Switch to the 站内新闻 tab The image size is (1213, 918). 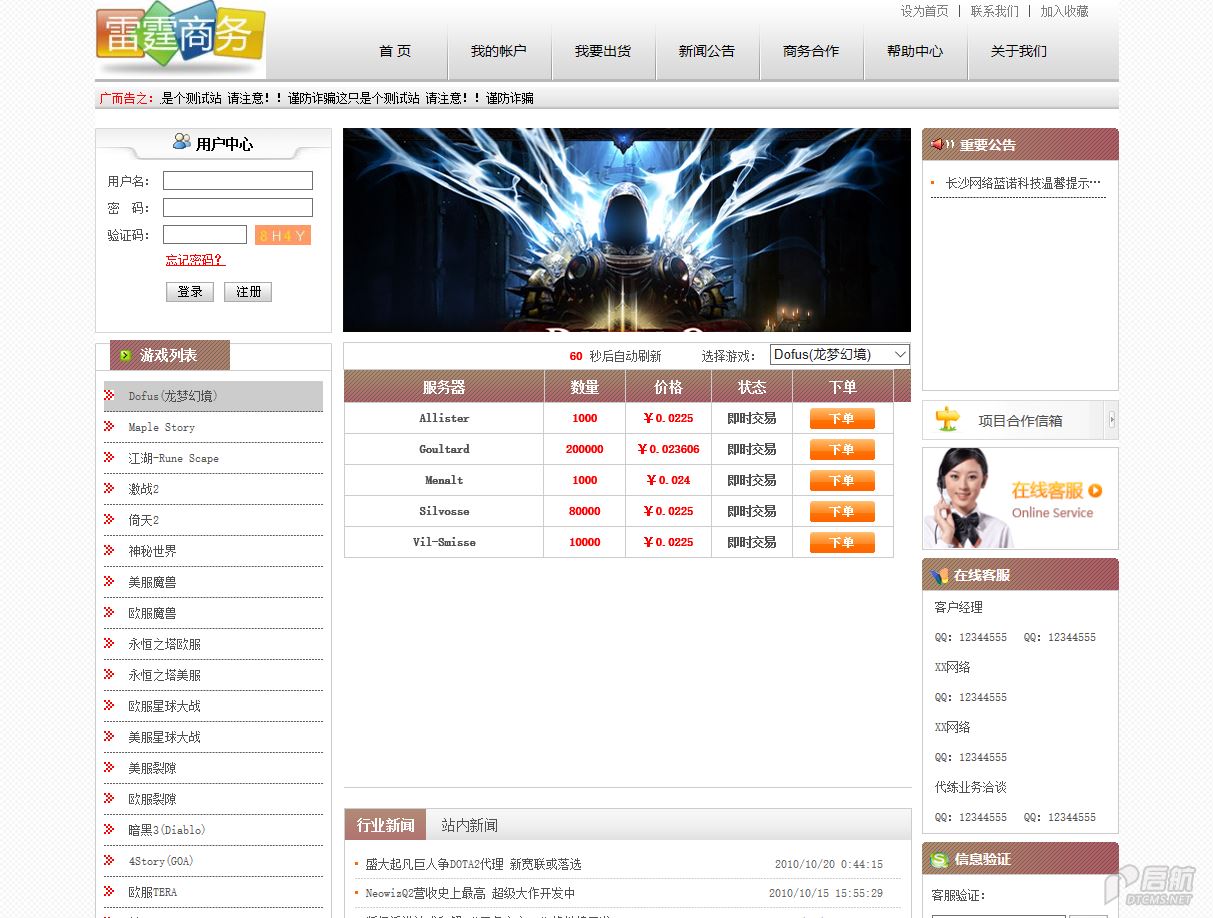(x=470, y=825)
